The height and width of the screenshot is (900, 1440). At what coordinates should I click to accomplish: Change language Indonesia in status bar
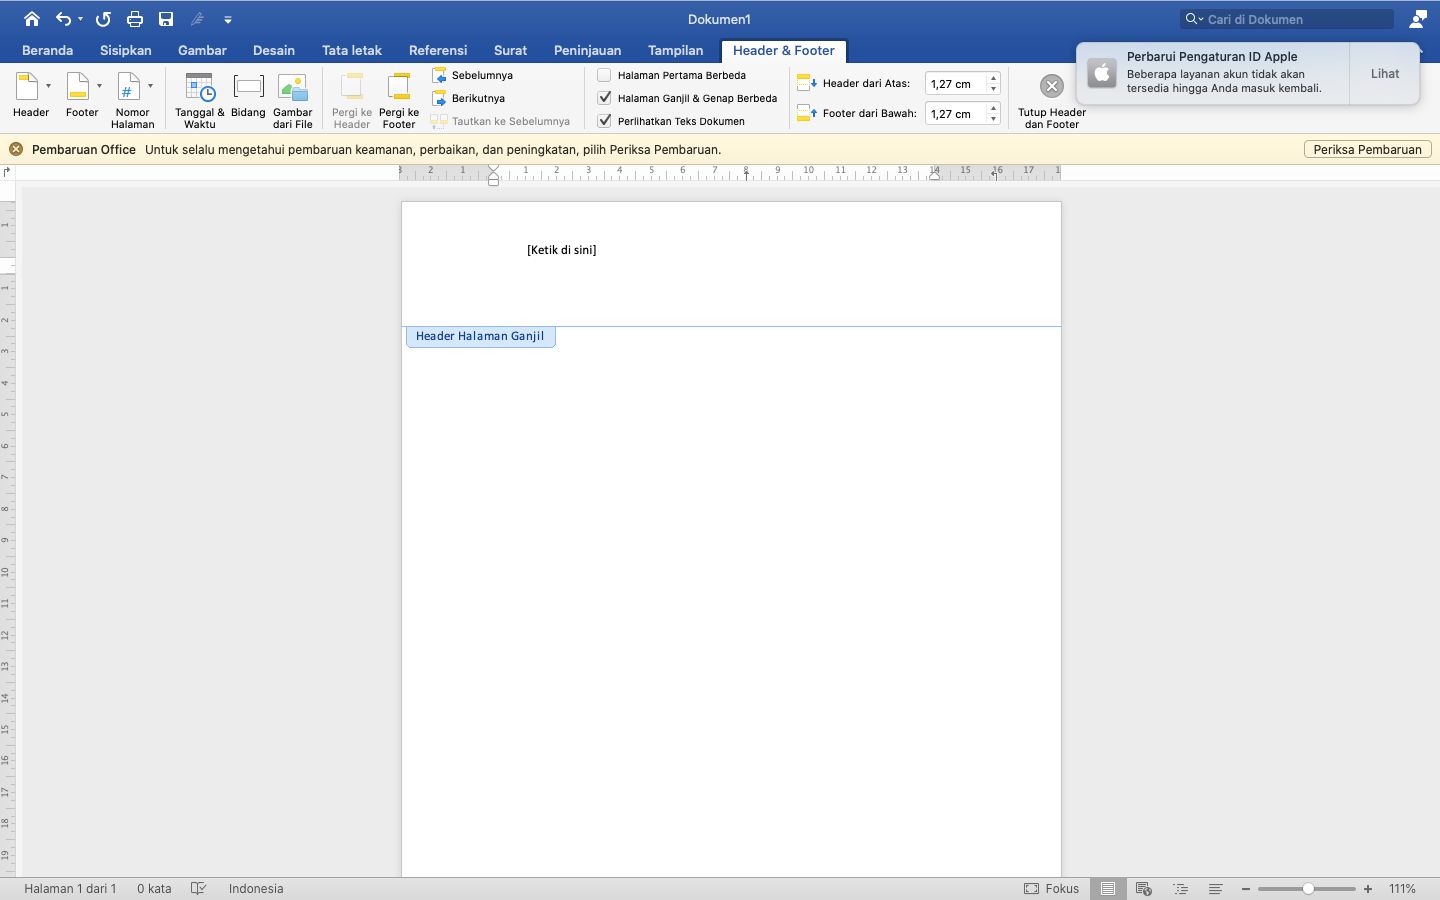coord(256,888)
